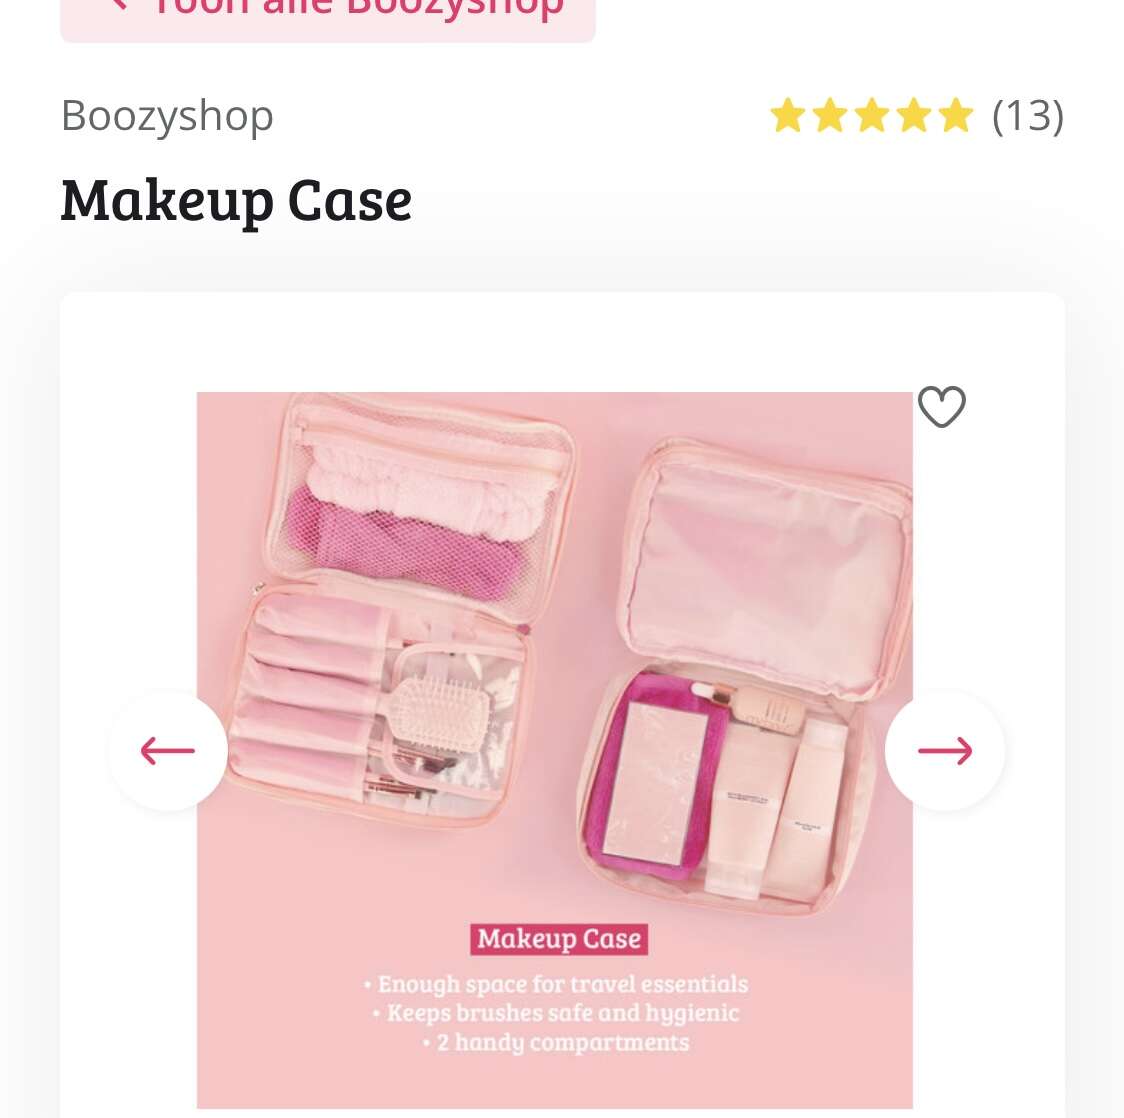Viewport: 1124px width, 1118px height.
Task: Show the next product image
Action: pyautogui.click(x=945, y=750)
